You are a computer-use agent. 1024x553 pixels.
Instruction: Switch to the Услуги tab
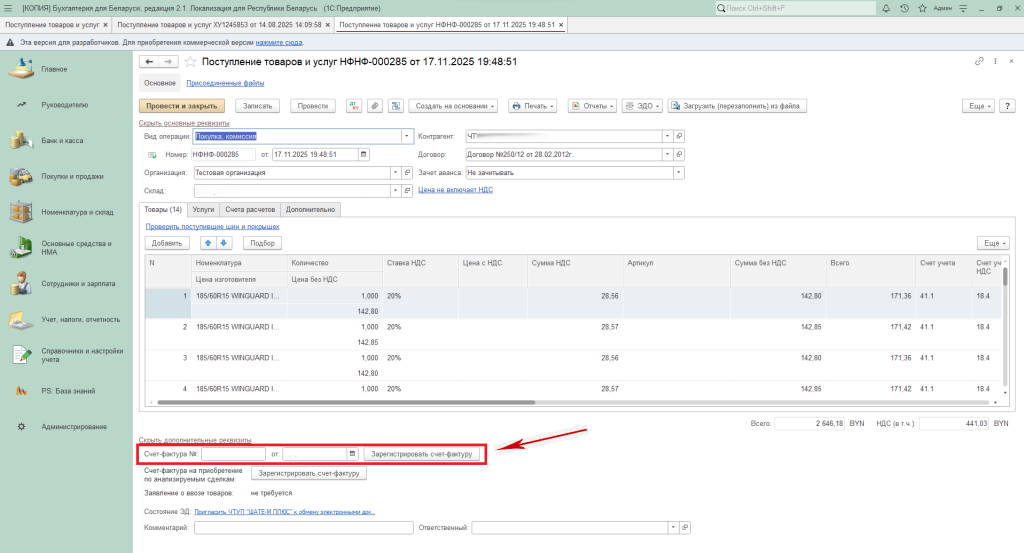(x=203, y=209)
